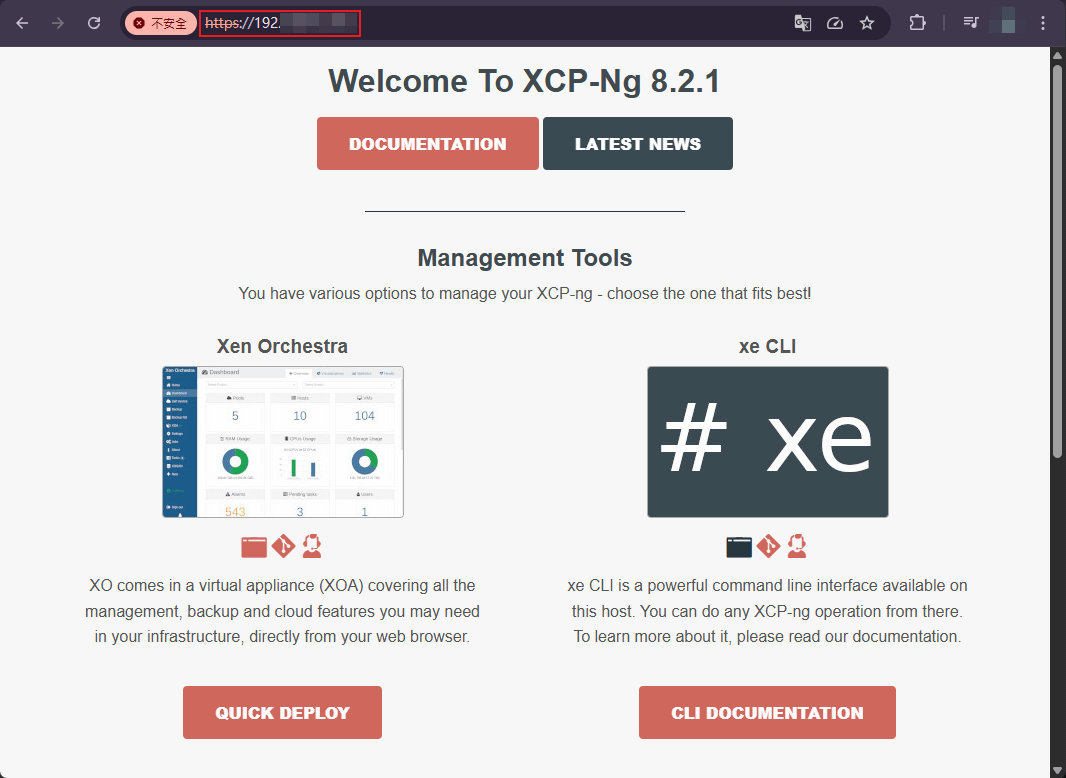This screenshot has height=778, width=1066.
Task: Click the browser forward arrow
Action: pos(58,23)
